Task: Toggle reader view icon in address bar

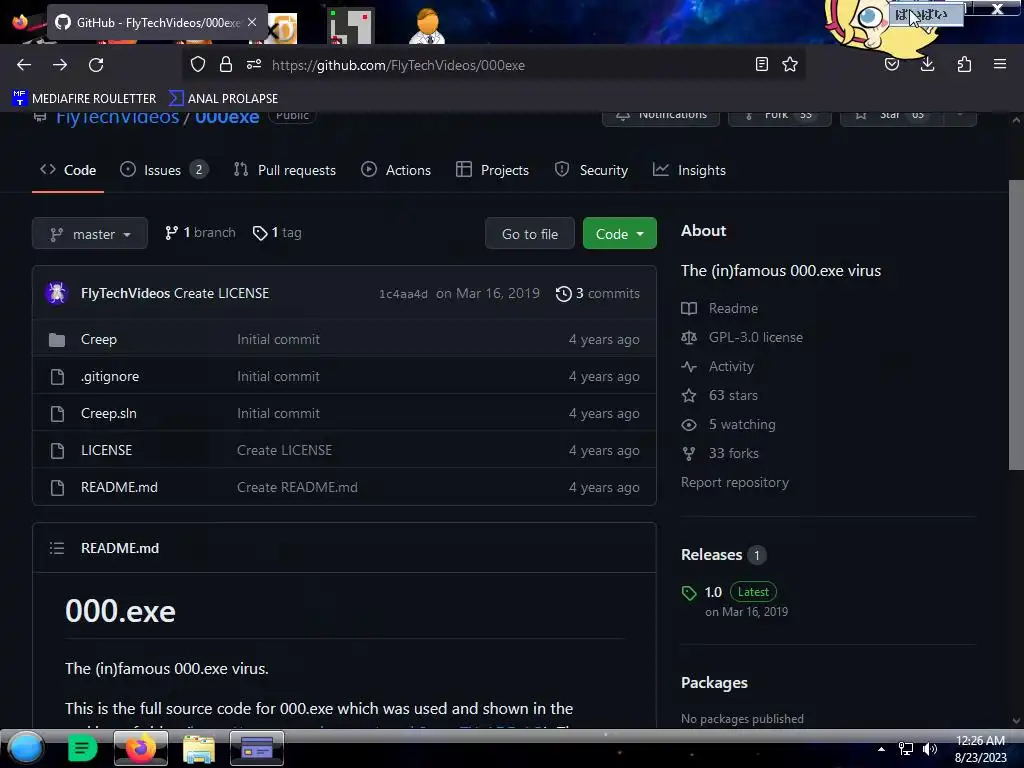Action: pos(761,65)
